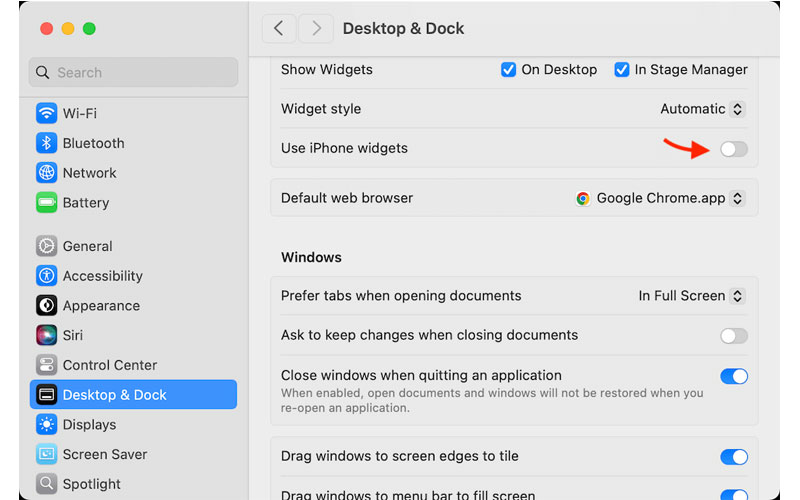This screenshot has height=500, width=800.
Task: Open the Prefer tabs In Full Screen dropdown
Action: (691, 296)
